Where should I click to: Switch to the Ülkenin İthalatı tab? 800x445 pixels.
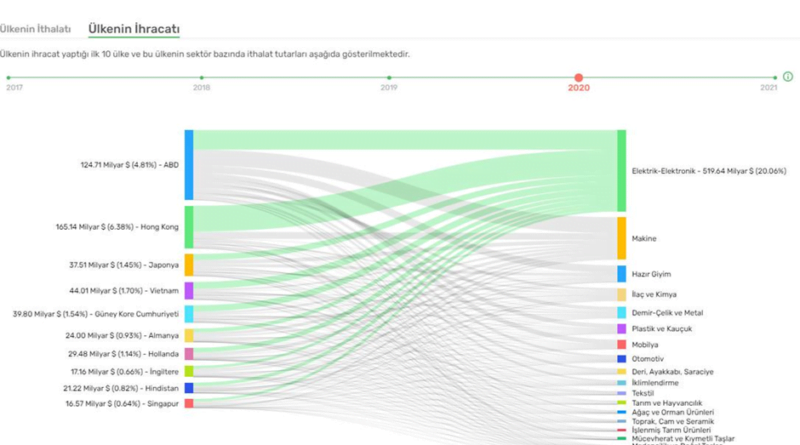point(35,29)
